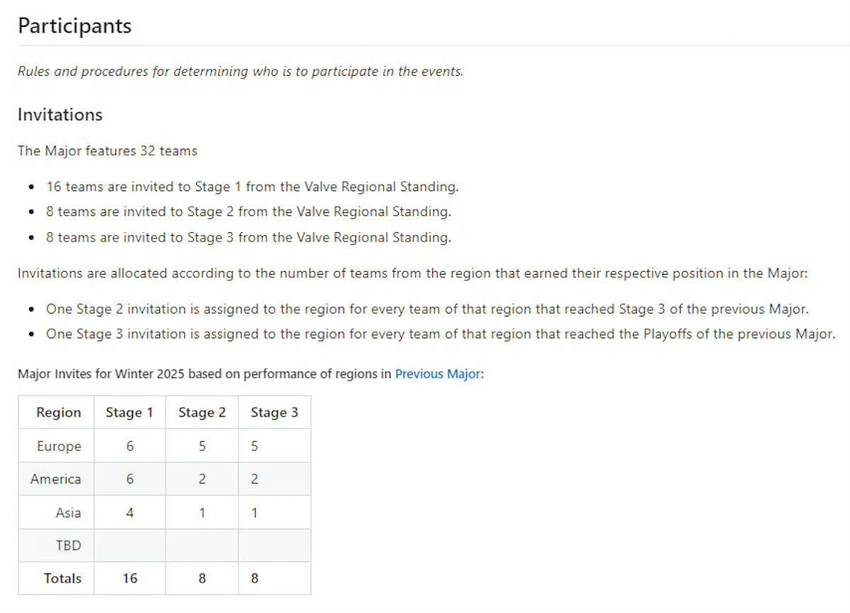Select the Stage 1 column header

click(130, 412)
